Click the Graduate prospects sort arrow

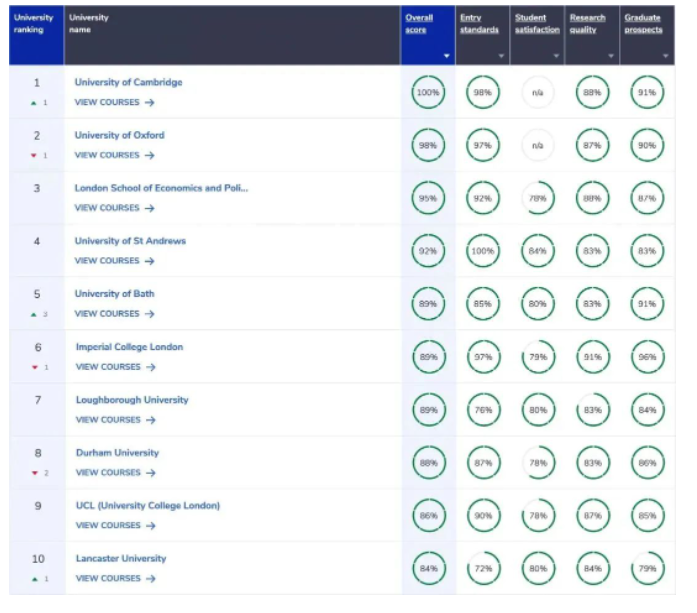click(x=665, y=56)
